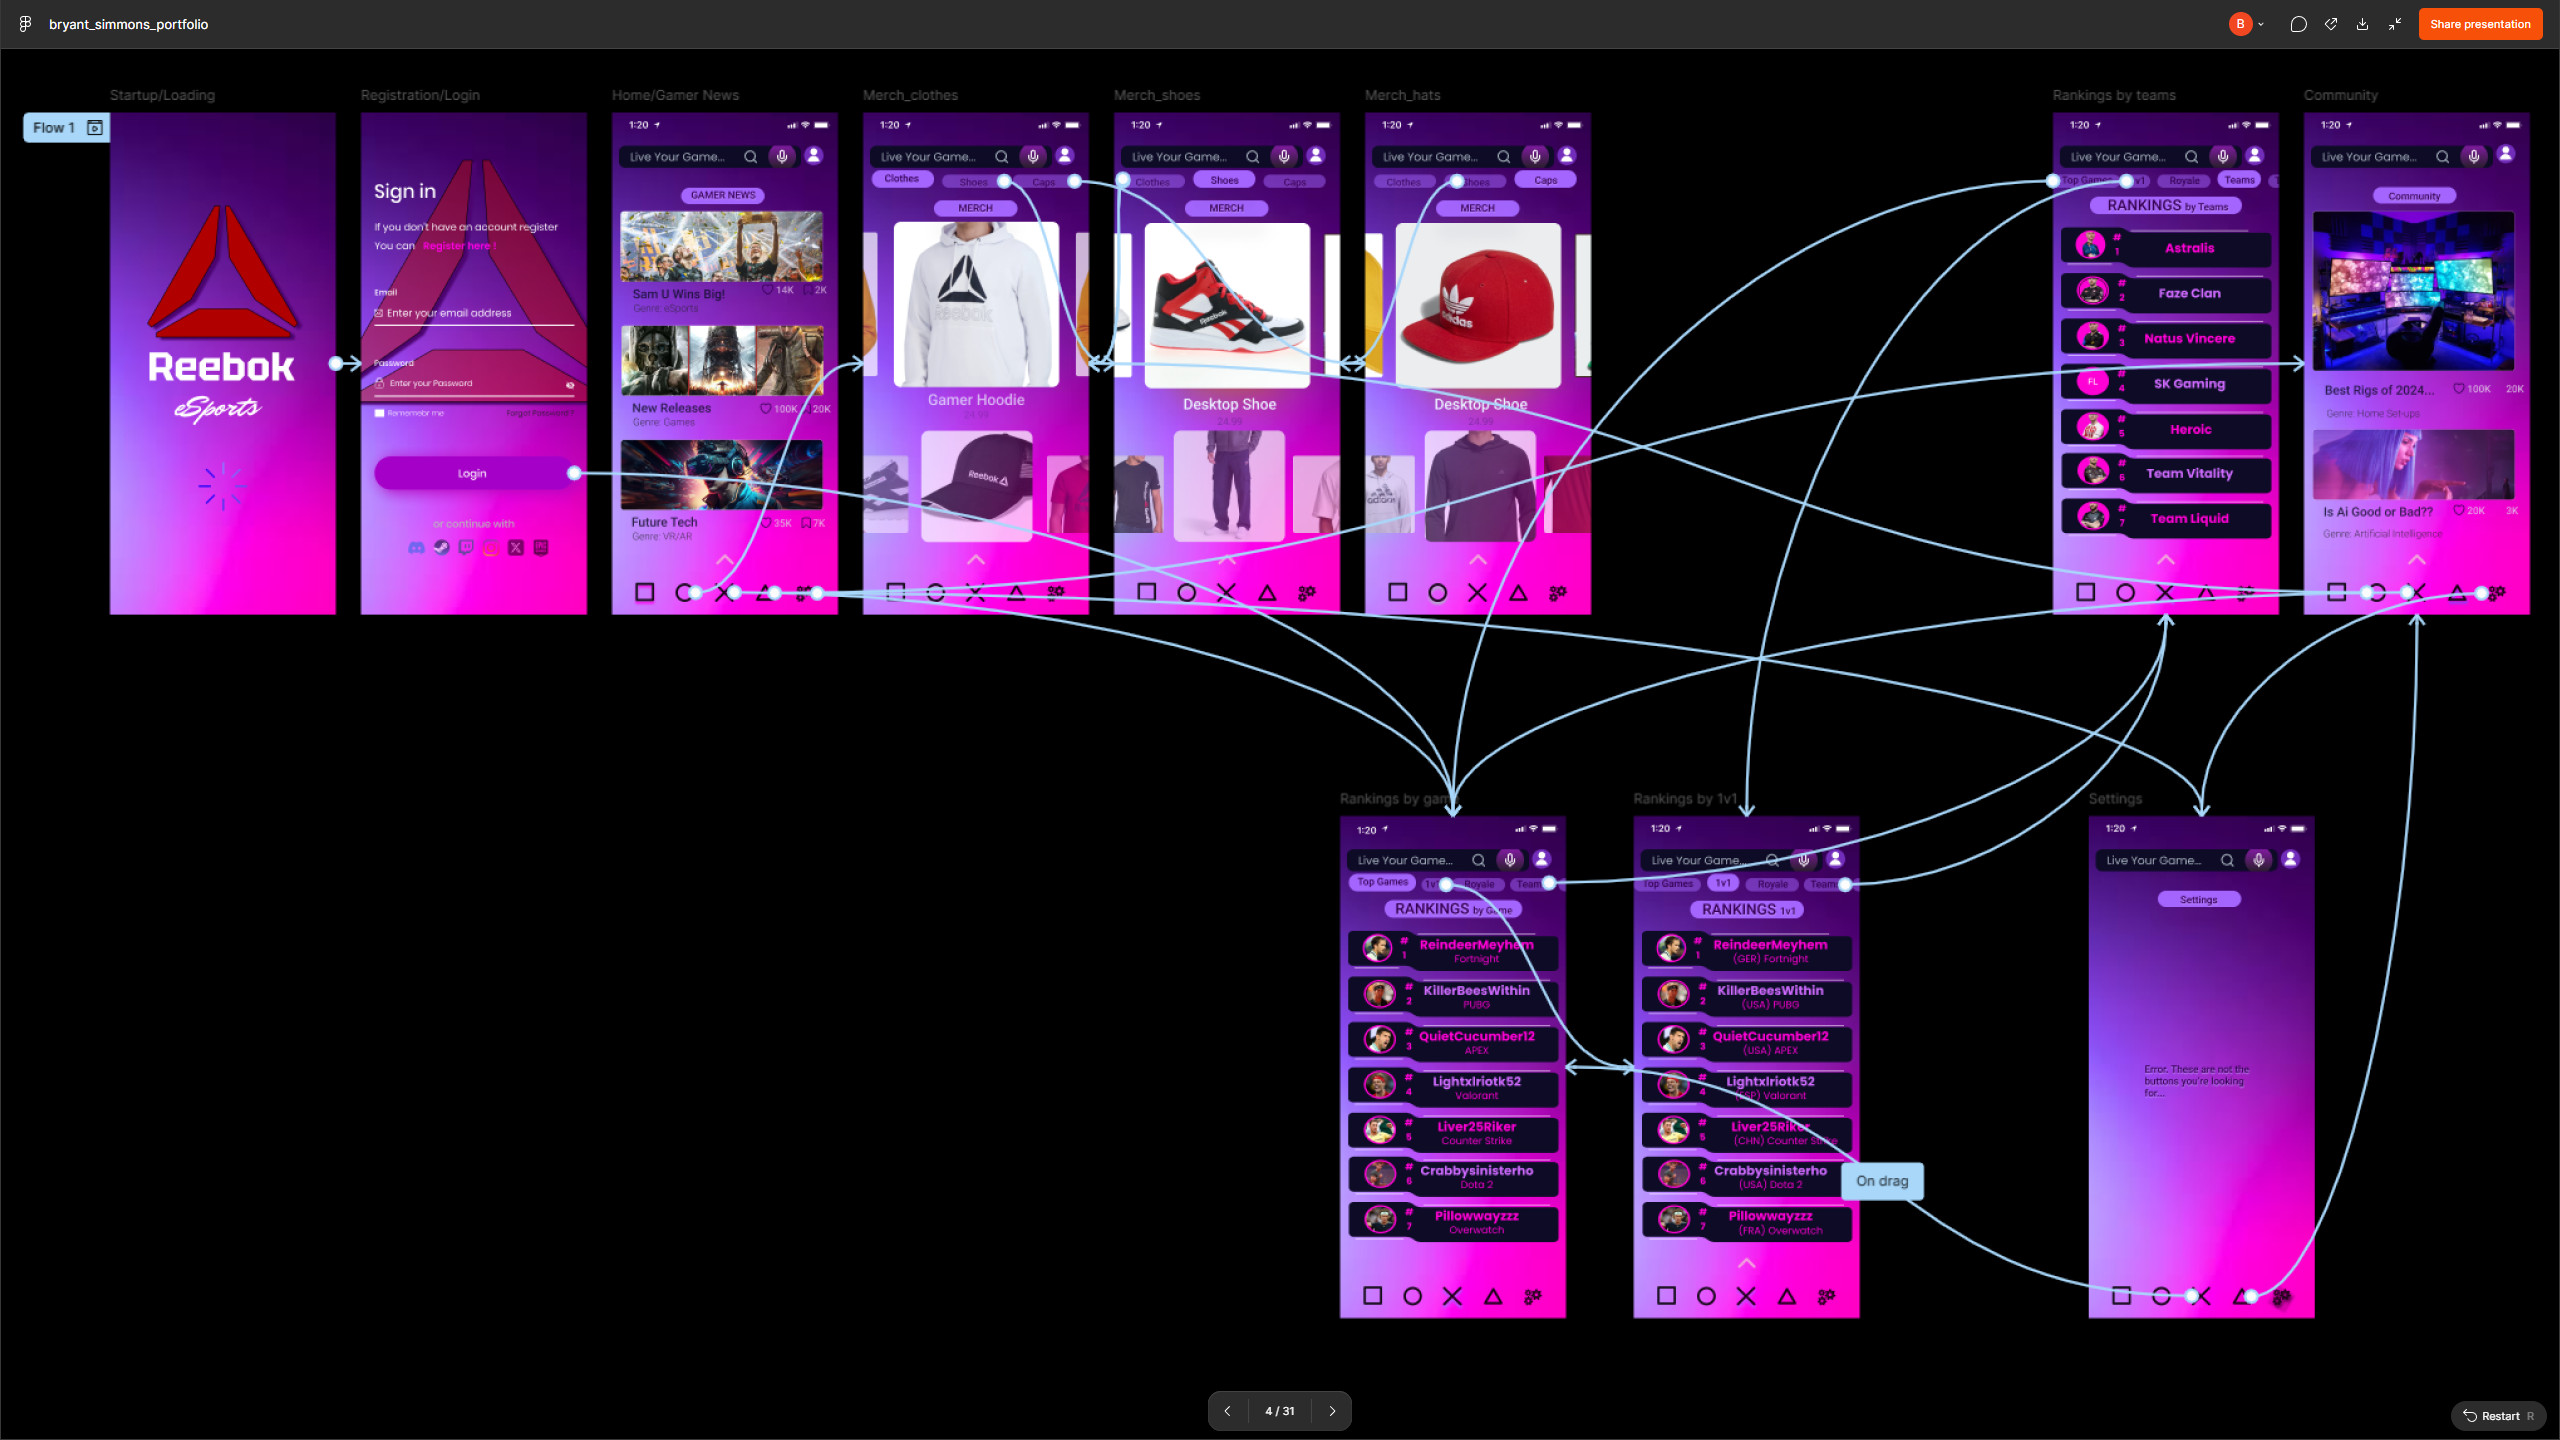Image resolution: width=2560 pixels, height=1440 pixels.
Task: Click the download icon in the top bar
Action: click(x=2362, y=24)
